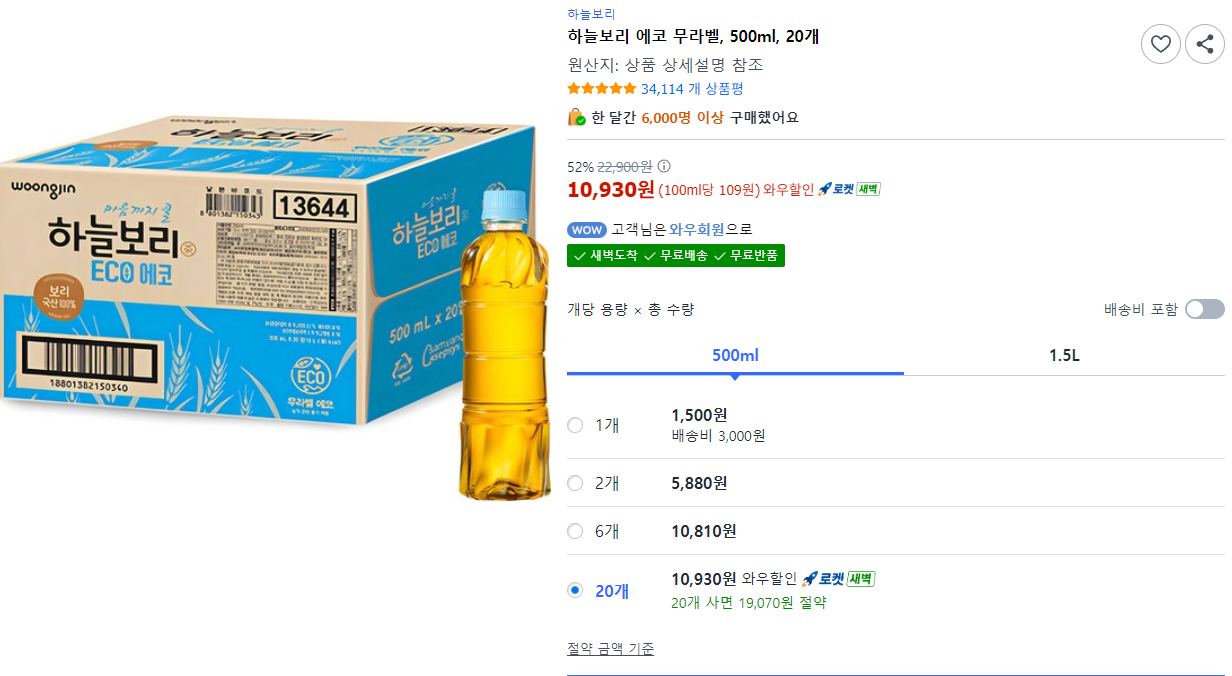This screenshot has width=1232, height=676.
Task: Switch to the 1.5L tab
Action: coord(1064,356)
